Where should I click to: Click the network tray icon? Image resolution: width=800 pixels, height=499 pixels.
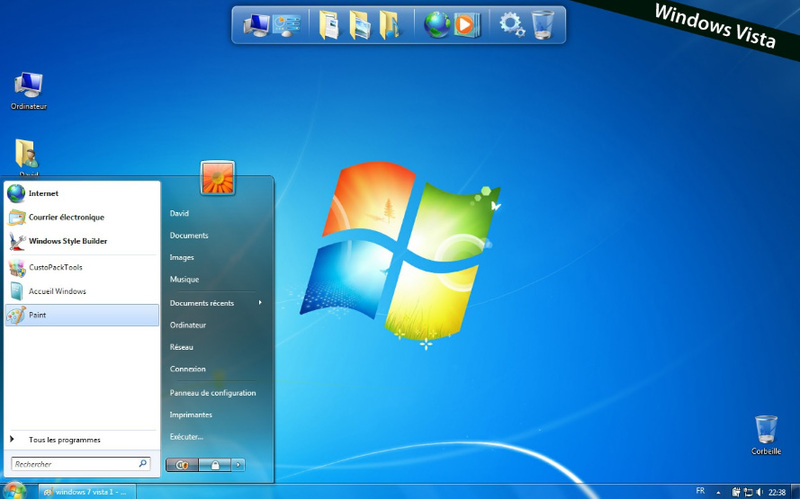point(748,492)
